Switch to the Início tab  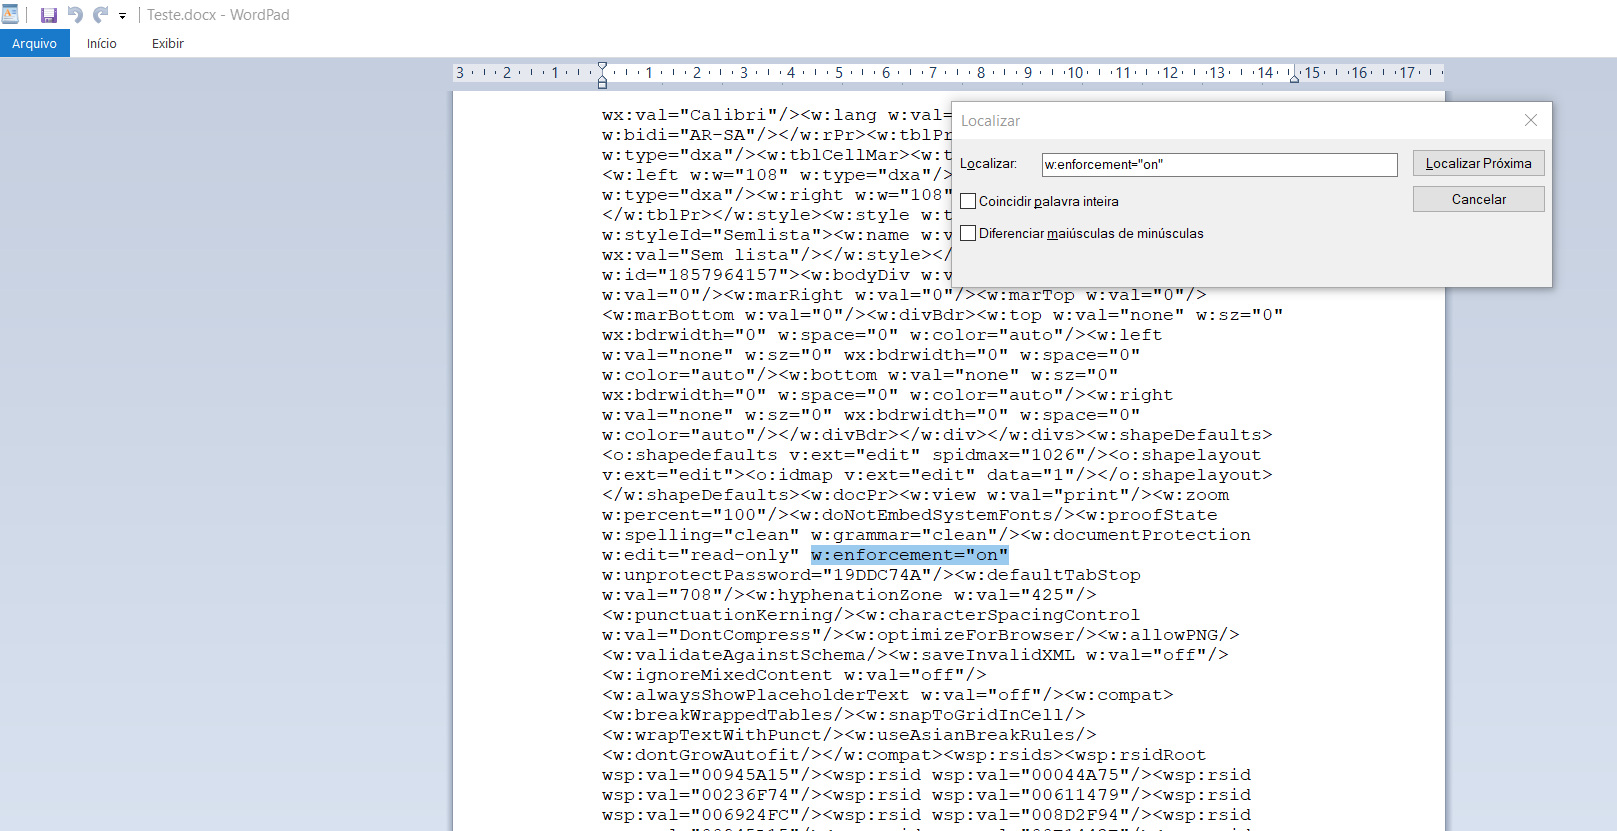101,43
